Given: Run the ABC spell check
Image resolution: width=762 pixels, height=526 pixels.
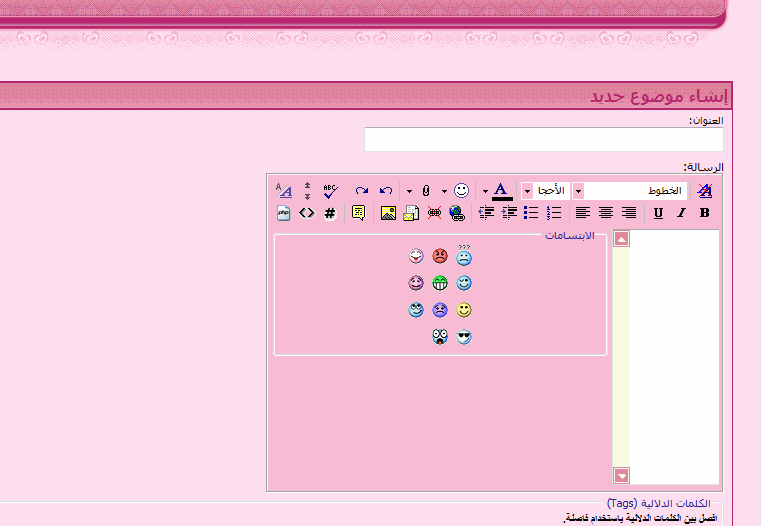Looking at the screenshot, I should coord(331,190).
